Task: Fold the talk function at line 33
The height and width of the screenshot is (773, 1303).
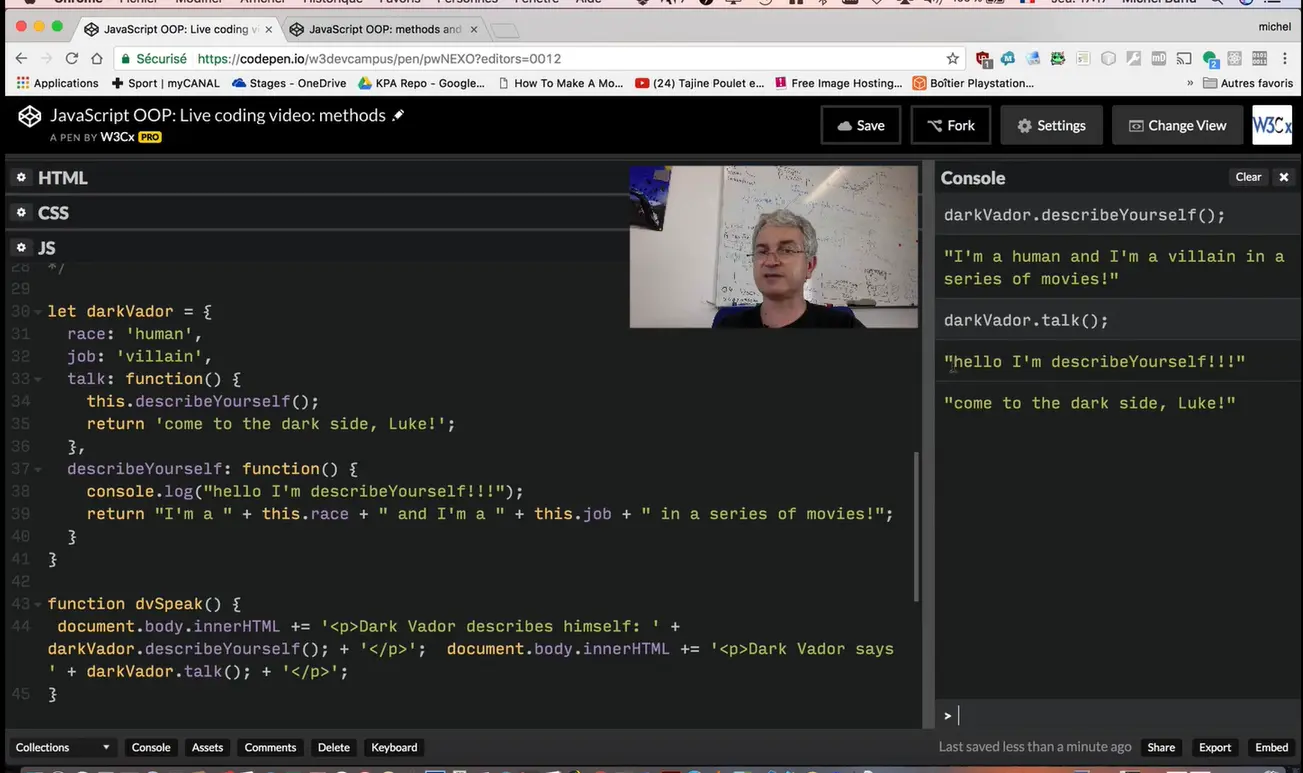Action: click(38, 380)
